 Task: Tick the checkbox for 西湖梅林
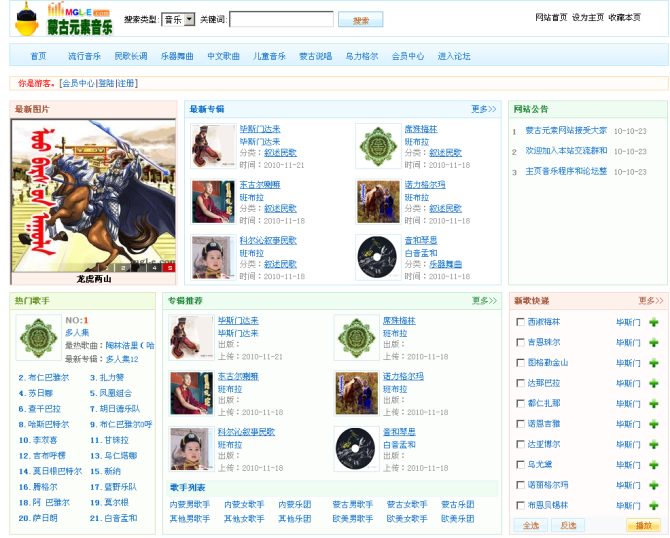520,322
